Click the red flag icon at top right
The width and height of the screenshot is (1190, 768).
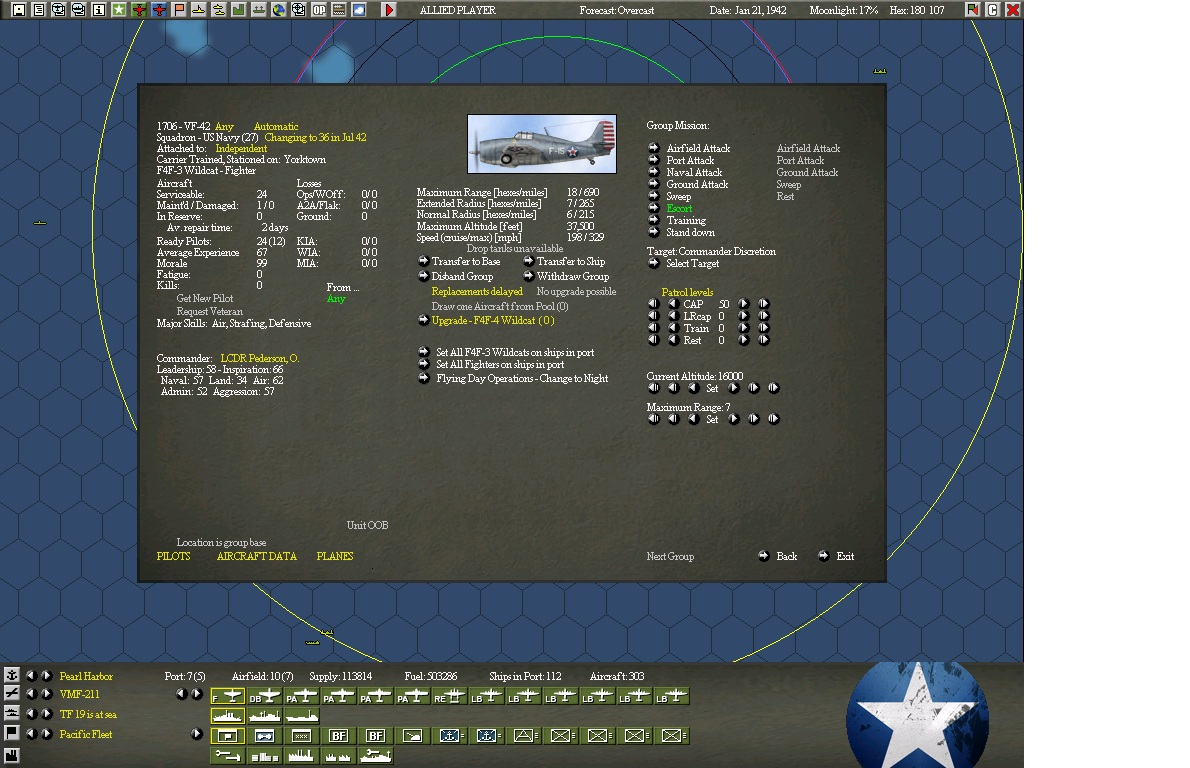[x=972, y=10]
